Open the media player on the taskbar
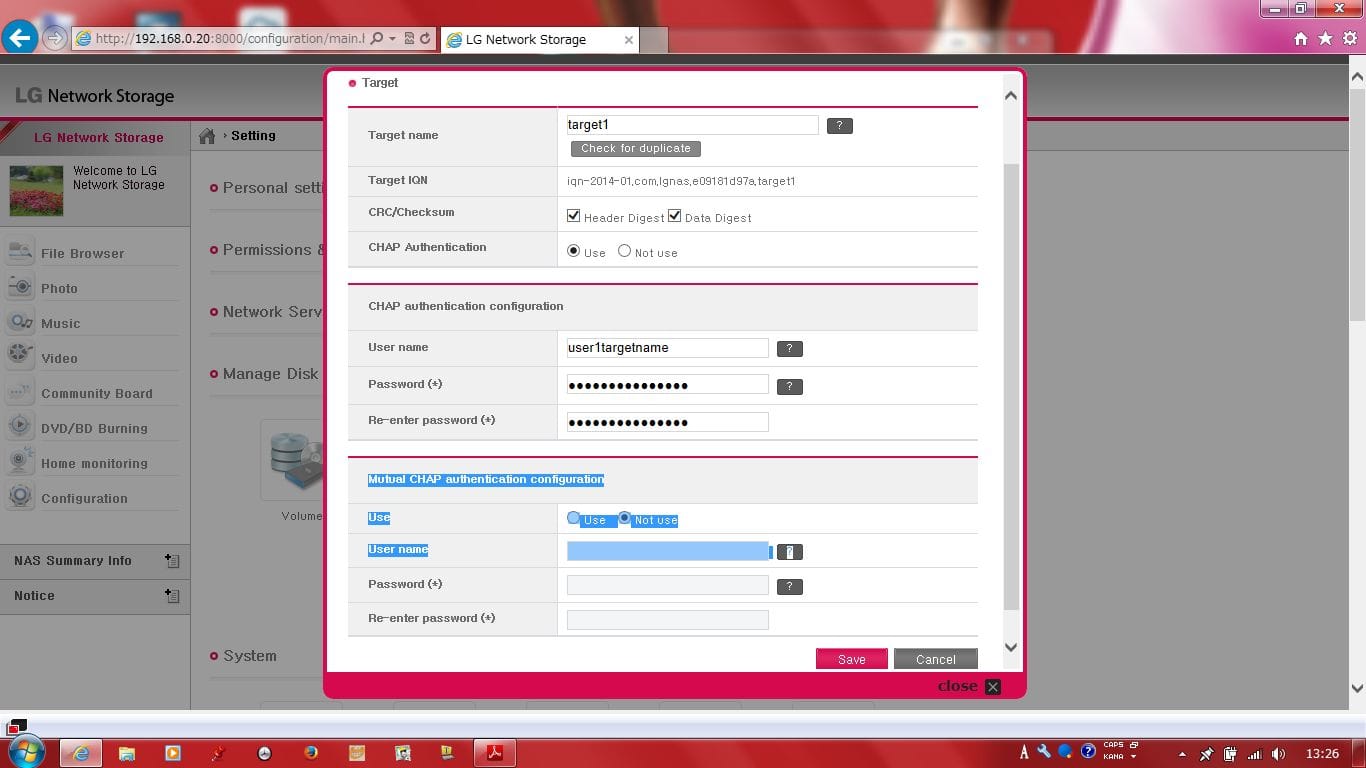The height and width of the screenshot is (768, 1366). [173, 753]
